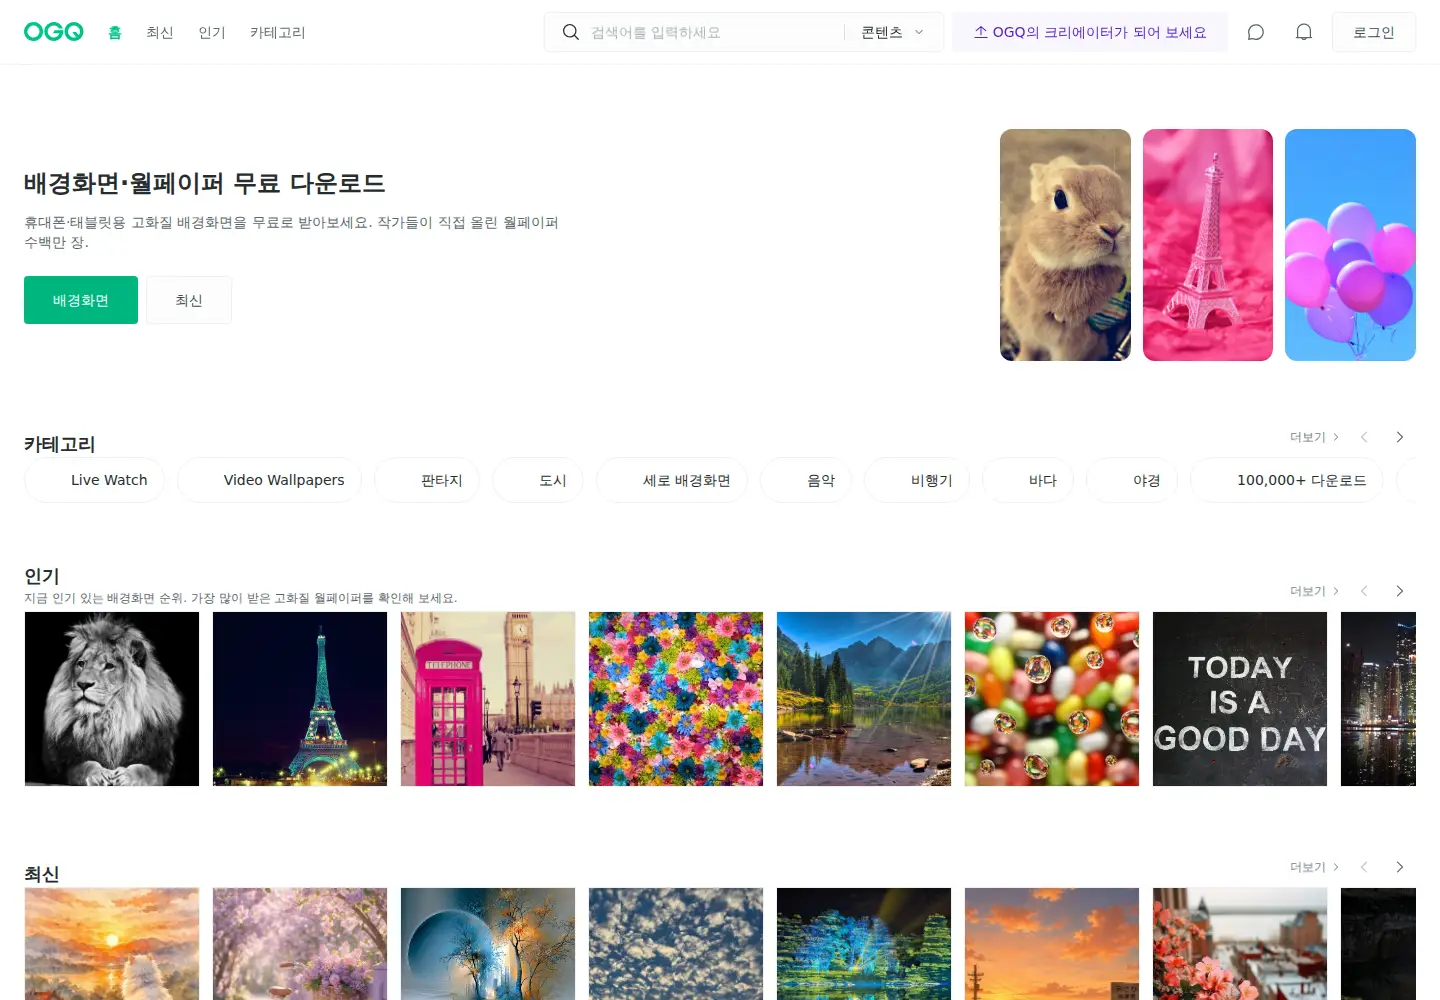Next arrow in the 인기 section
The image size is (1440, 1000).
point(1400,591)
